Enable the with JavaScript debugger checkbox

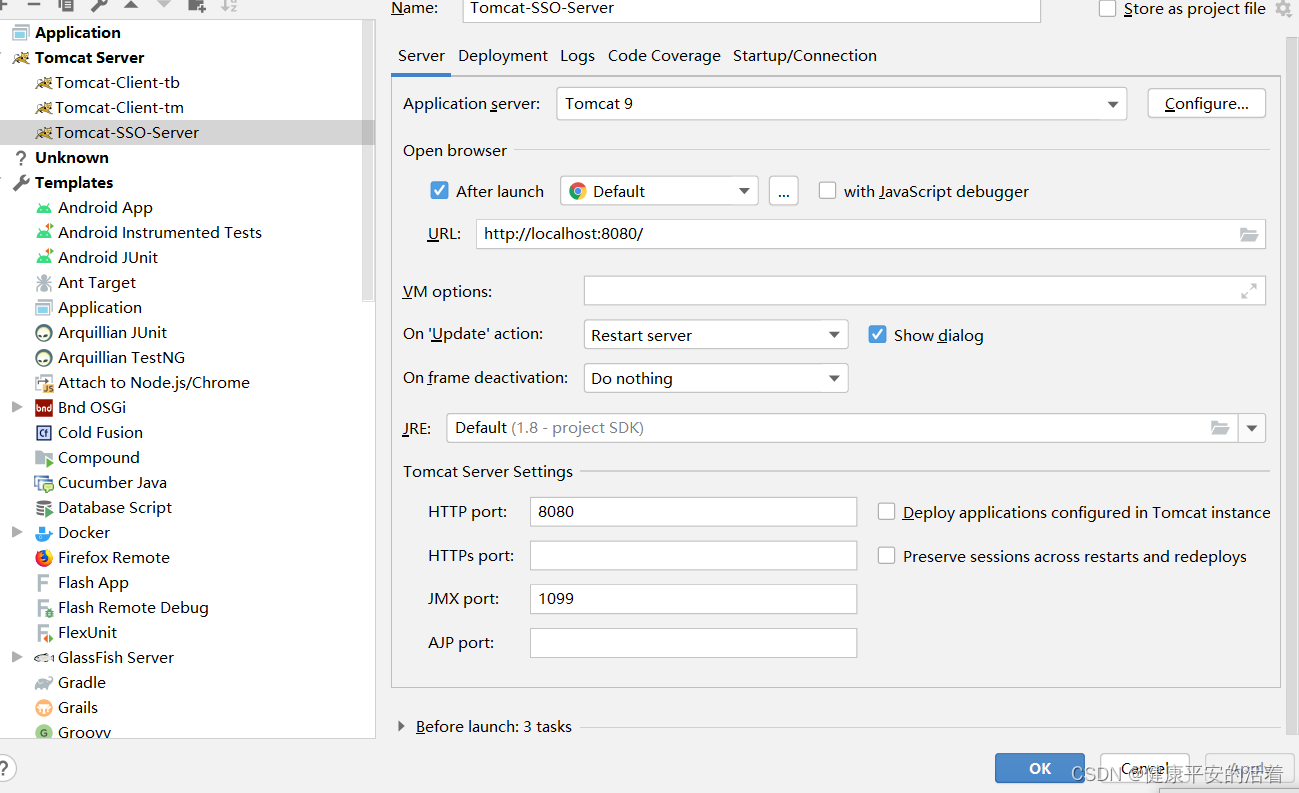(827, 190)
